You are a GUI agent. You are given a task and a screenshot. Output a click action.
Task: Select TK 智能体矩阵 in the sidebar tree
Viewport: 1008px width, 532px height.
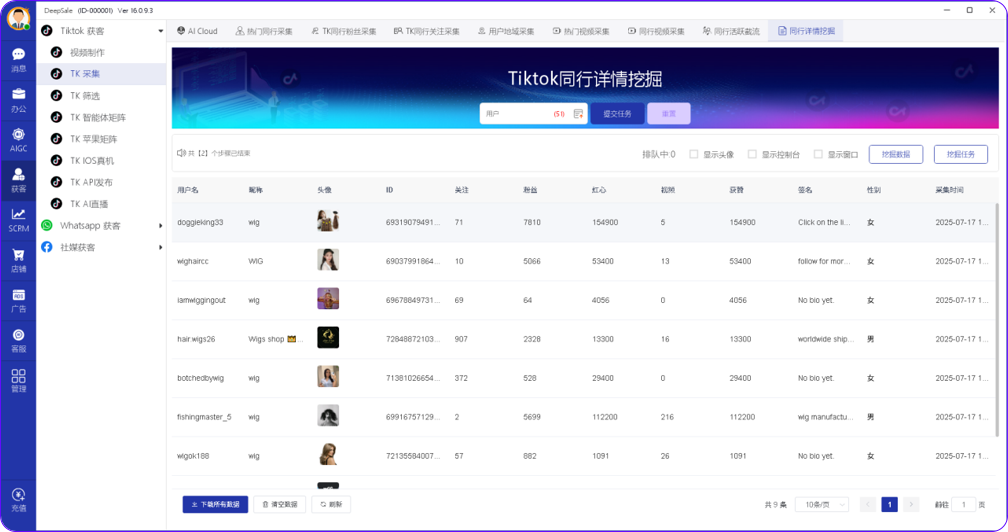click(98, 117)
